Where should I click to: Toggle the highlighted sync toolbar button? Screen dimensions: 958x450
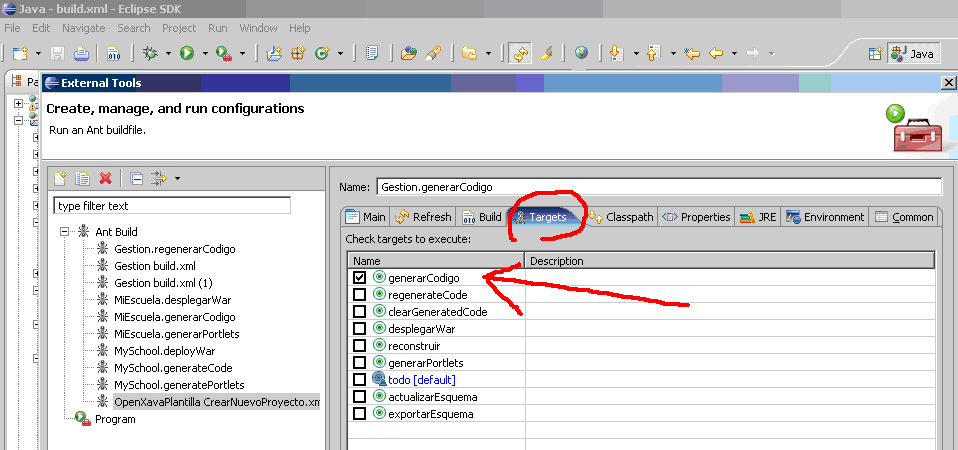[x=520, y=54]
